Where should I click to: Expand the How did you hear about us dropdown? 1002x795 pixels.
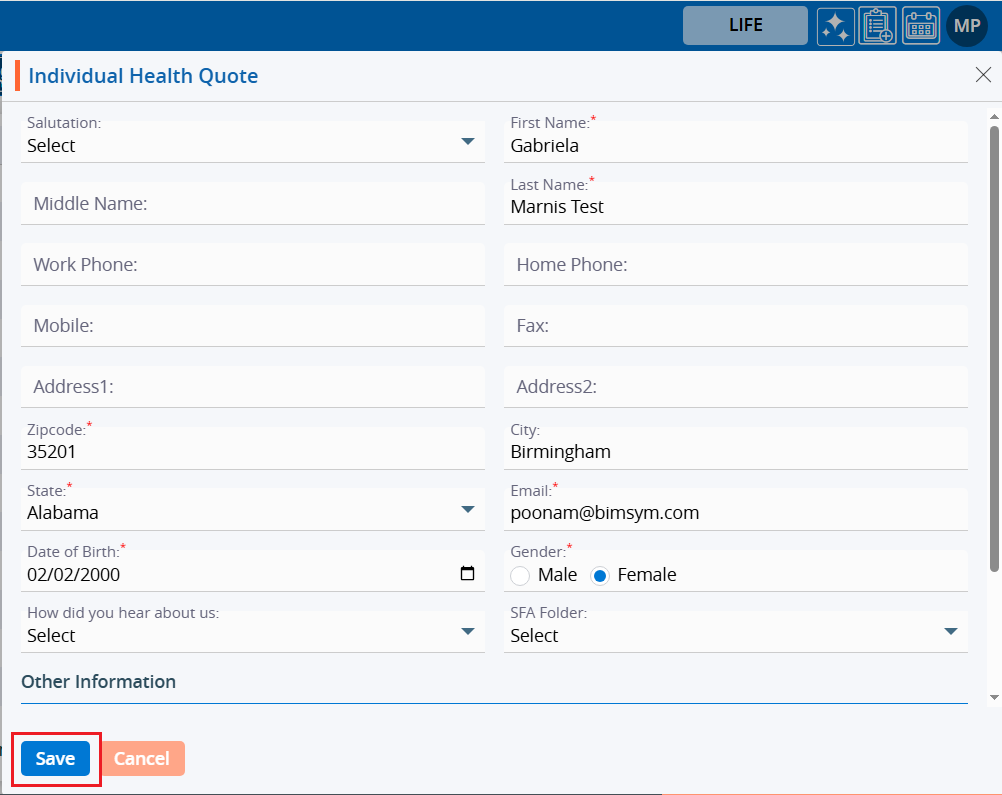[467, 632]
